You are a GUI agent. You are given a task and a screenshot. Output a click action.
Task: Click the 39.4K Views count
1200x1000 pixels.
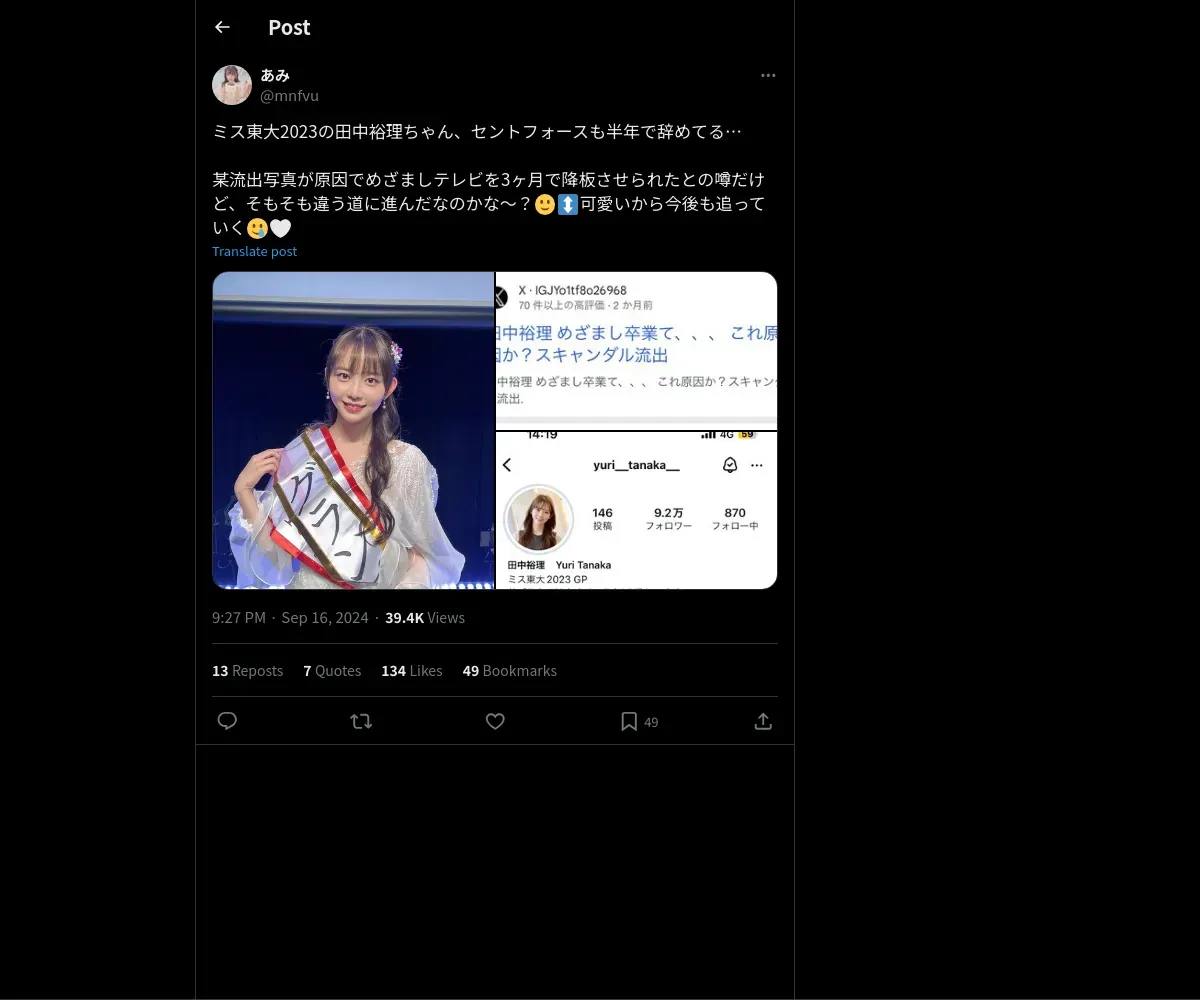[425, 617]
